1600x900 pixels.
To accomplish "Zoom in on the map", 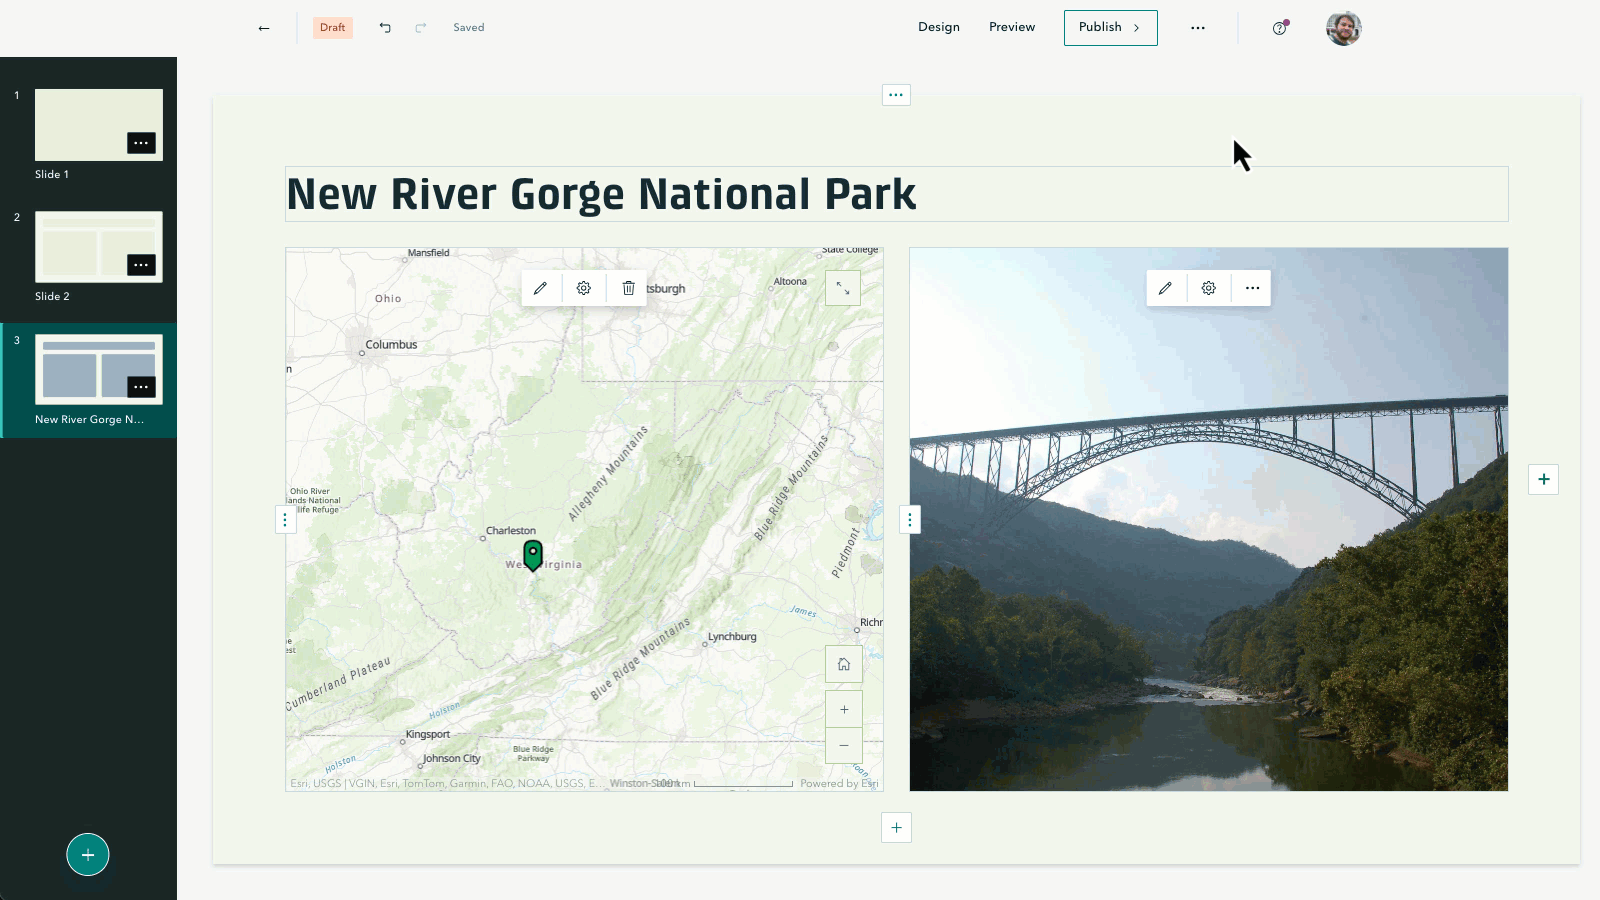I will tap(843, 709).
